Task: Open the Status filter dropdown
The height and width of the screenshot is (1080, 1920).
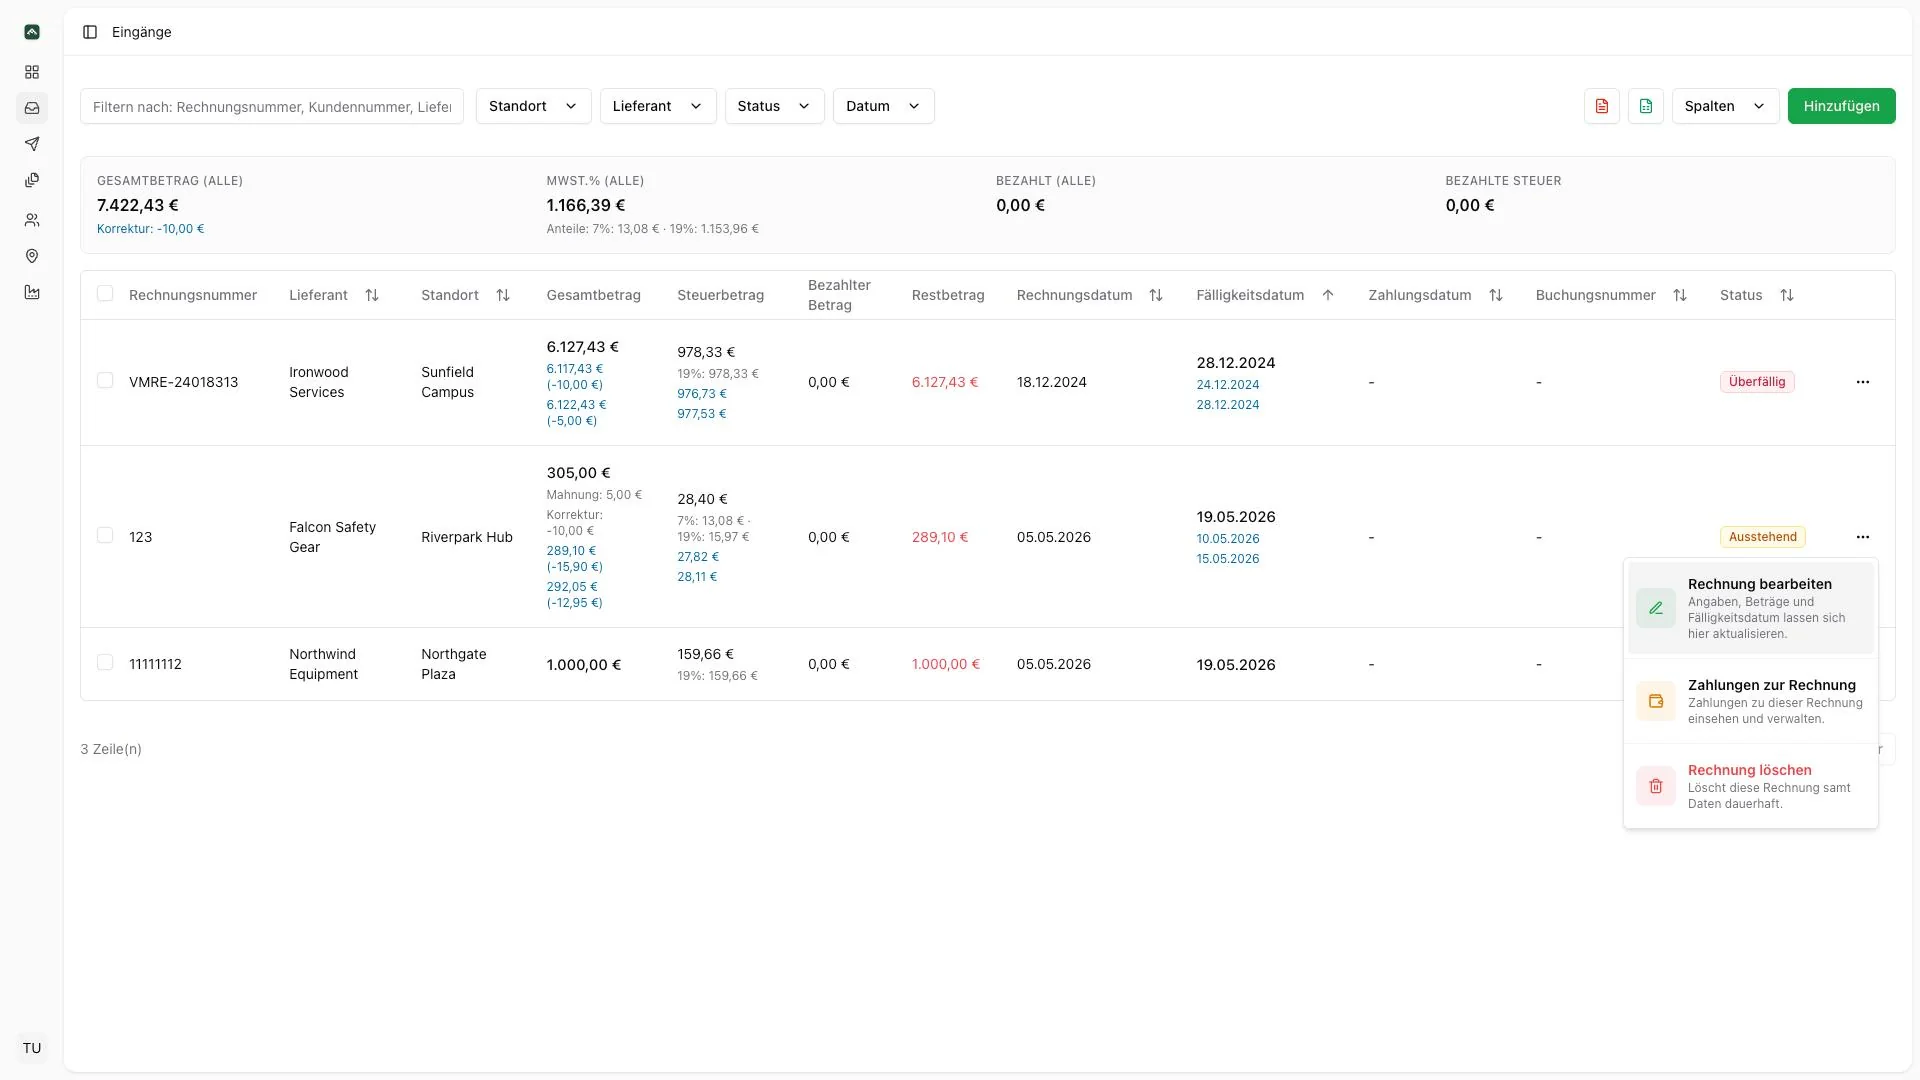Action: tap(775, 106)
